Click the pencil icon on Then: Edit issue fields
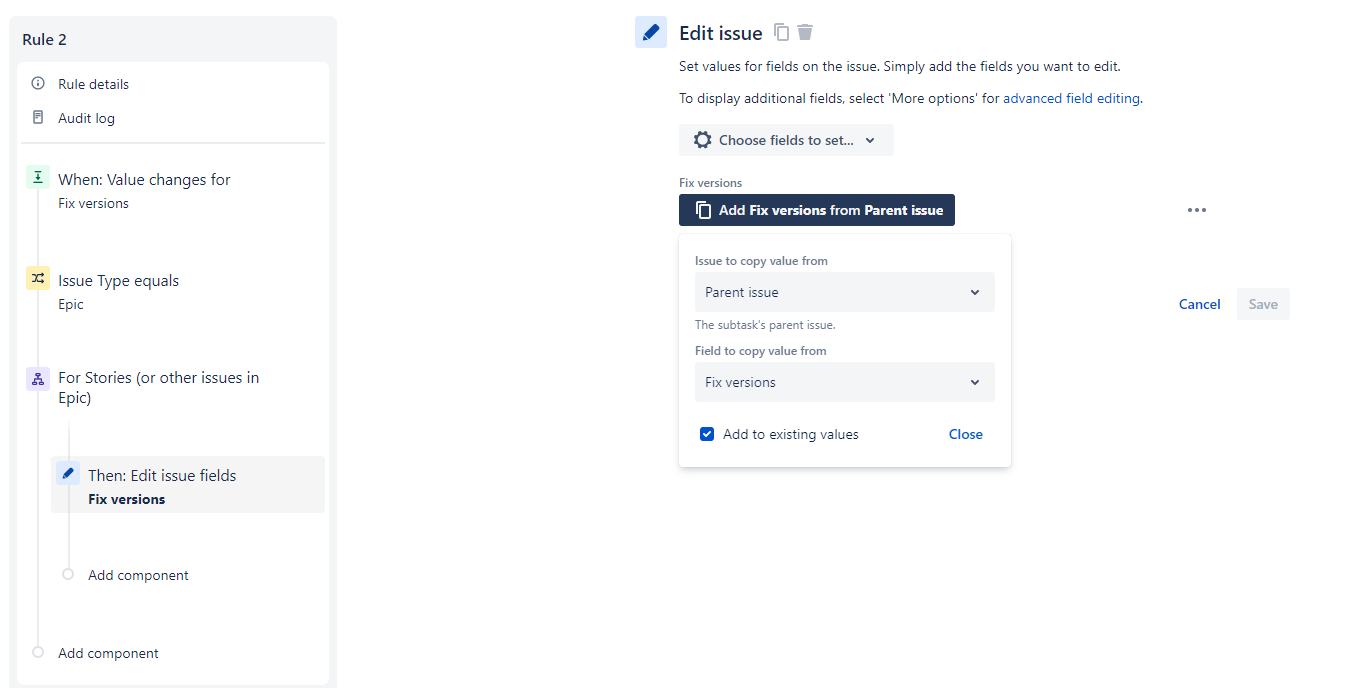Image resolution: width=1366 pixels, height=688 pixels. [x=68, y=474]
